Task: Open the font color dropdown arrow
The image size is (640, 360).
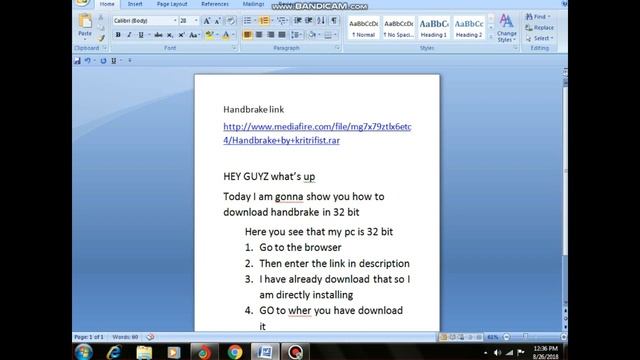Action: [233, 35]
